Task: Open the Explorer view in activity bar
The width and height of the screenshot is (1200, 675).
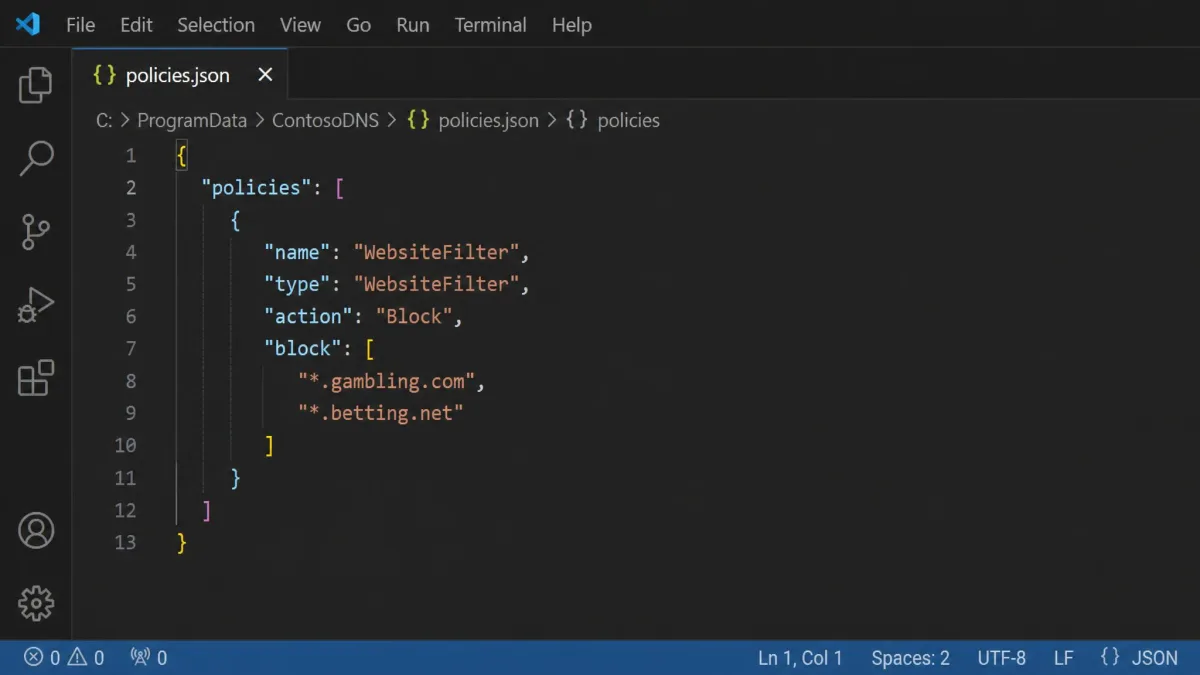Action: point(36,85)
